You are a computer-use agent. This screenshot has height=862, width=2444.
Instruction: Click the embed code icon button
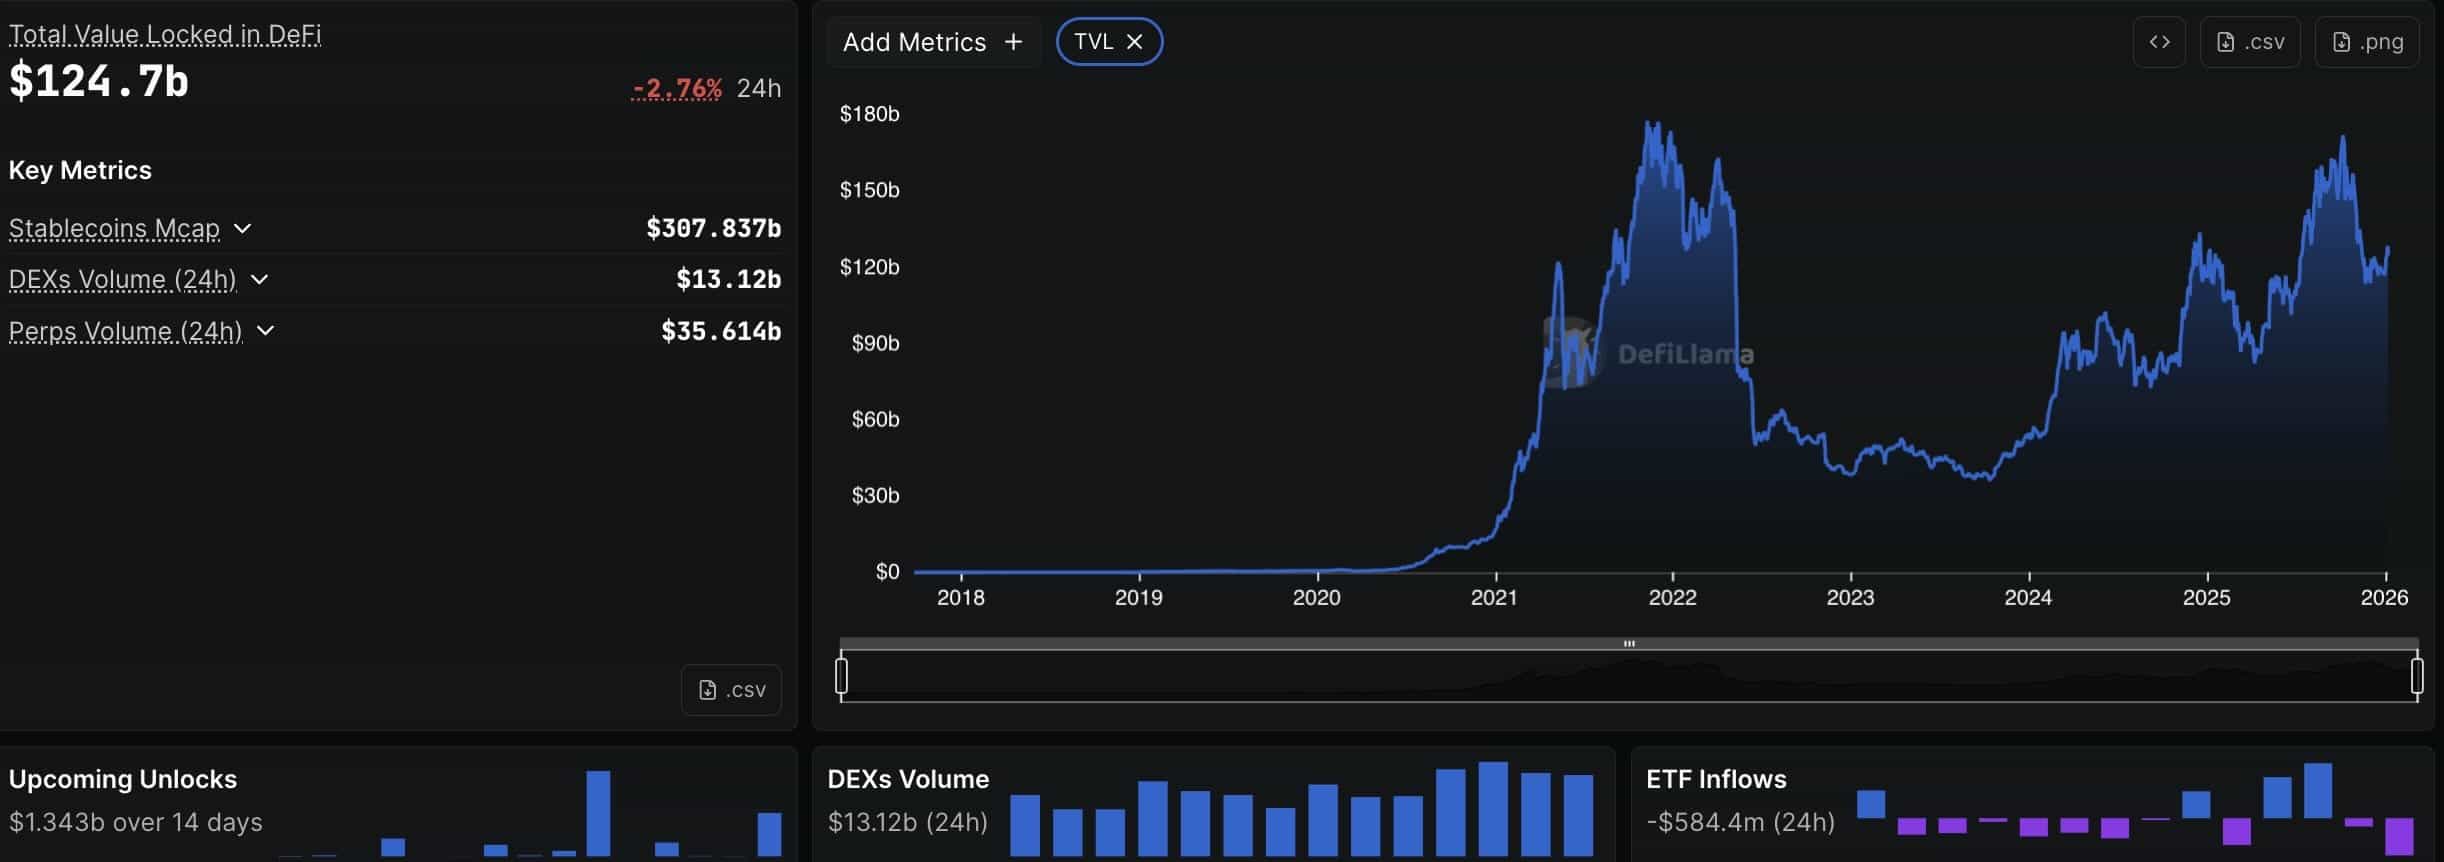2158,42
